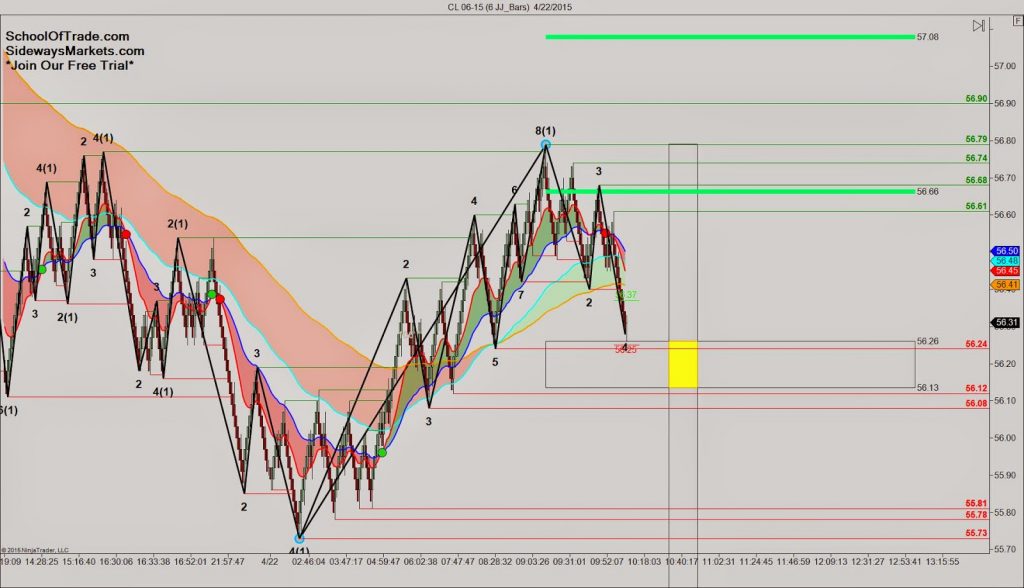
Task: Click the 57.00 price axis tick
Action: (x=1004, y=66)
